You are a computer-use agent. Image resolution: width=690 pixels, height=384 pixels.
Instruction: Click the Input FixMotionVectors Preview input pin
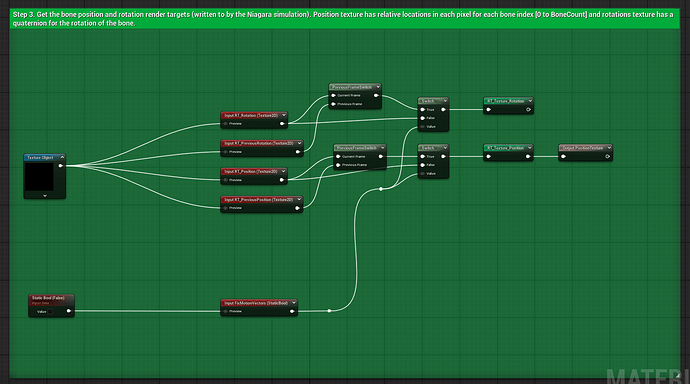coord(225,311)
